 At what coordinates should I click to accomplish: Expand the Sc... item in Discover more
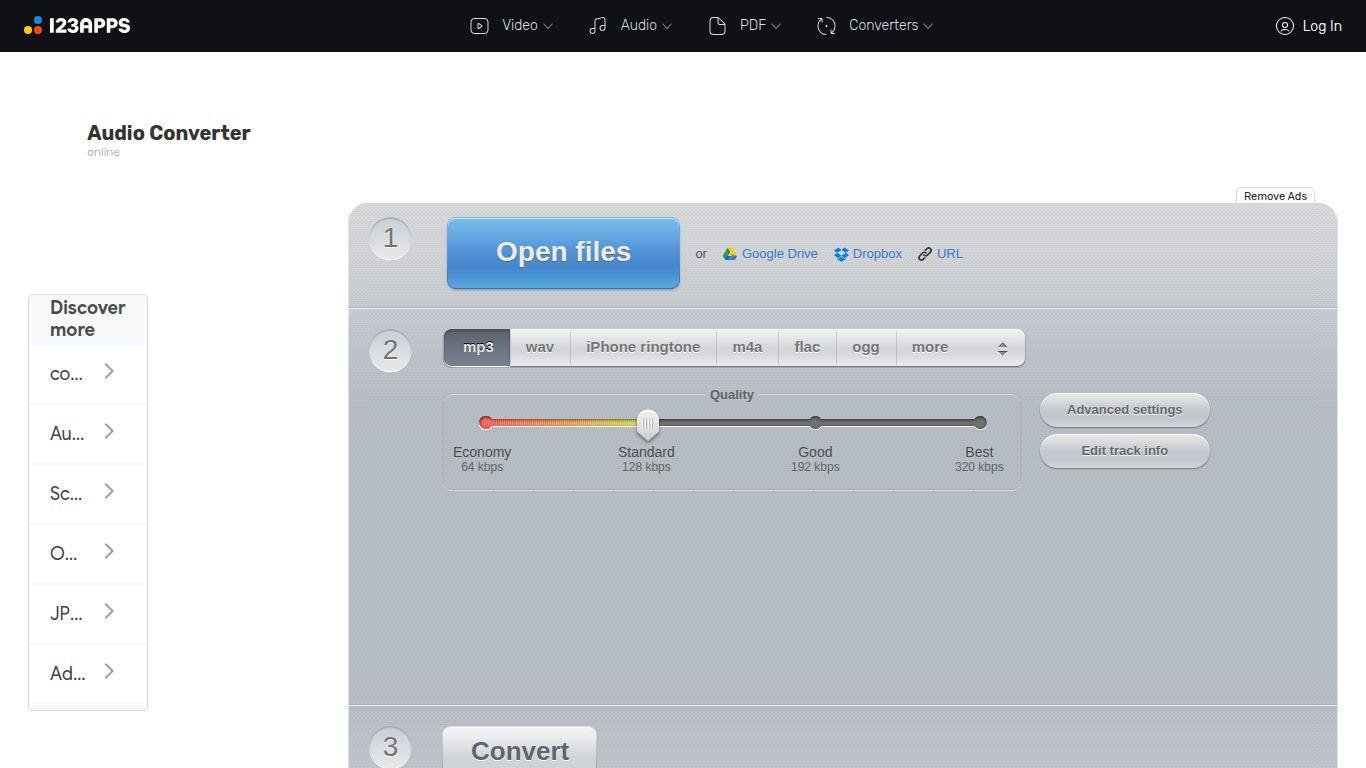pyautogui.click(x=87, y=493)
